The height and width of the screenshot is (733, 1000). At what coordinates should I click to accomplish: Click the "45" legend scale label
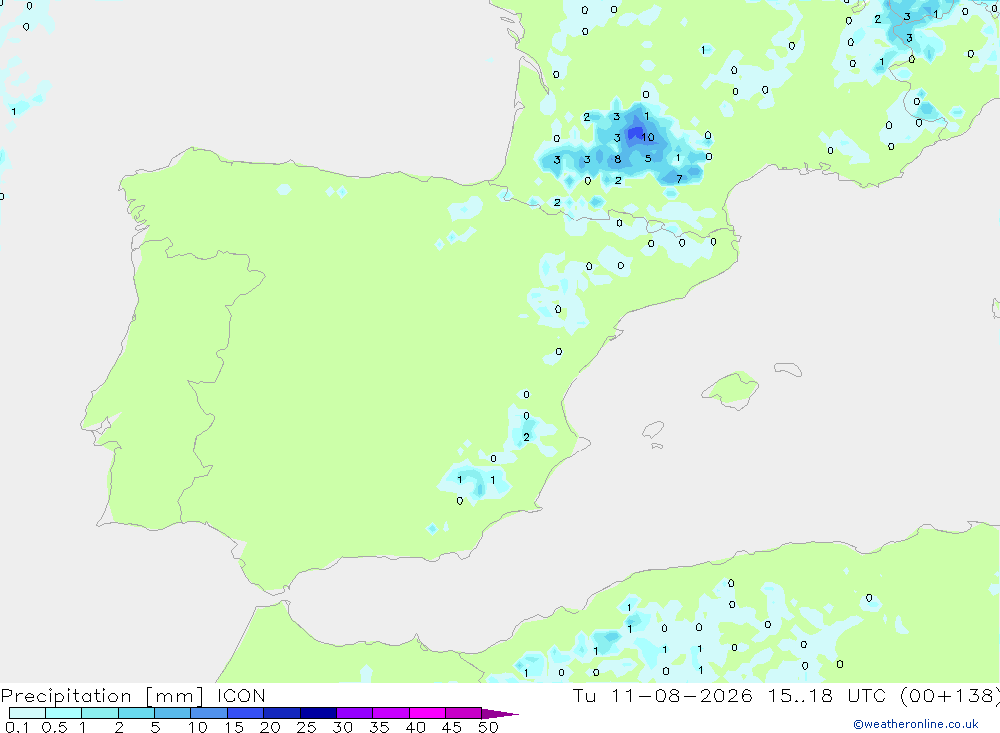coord(452,727)
